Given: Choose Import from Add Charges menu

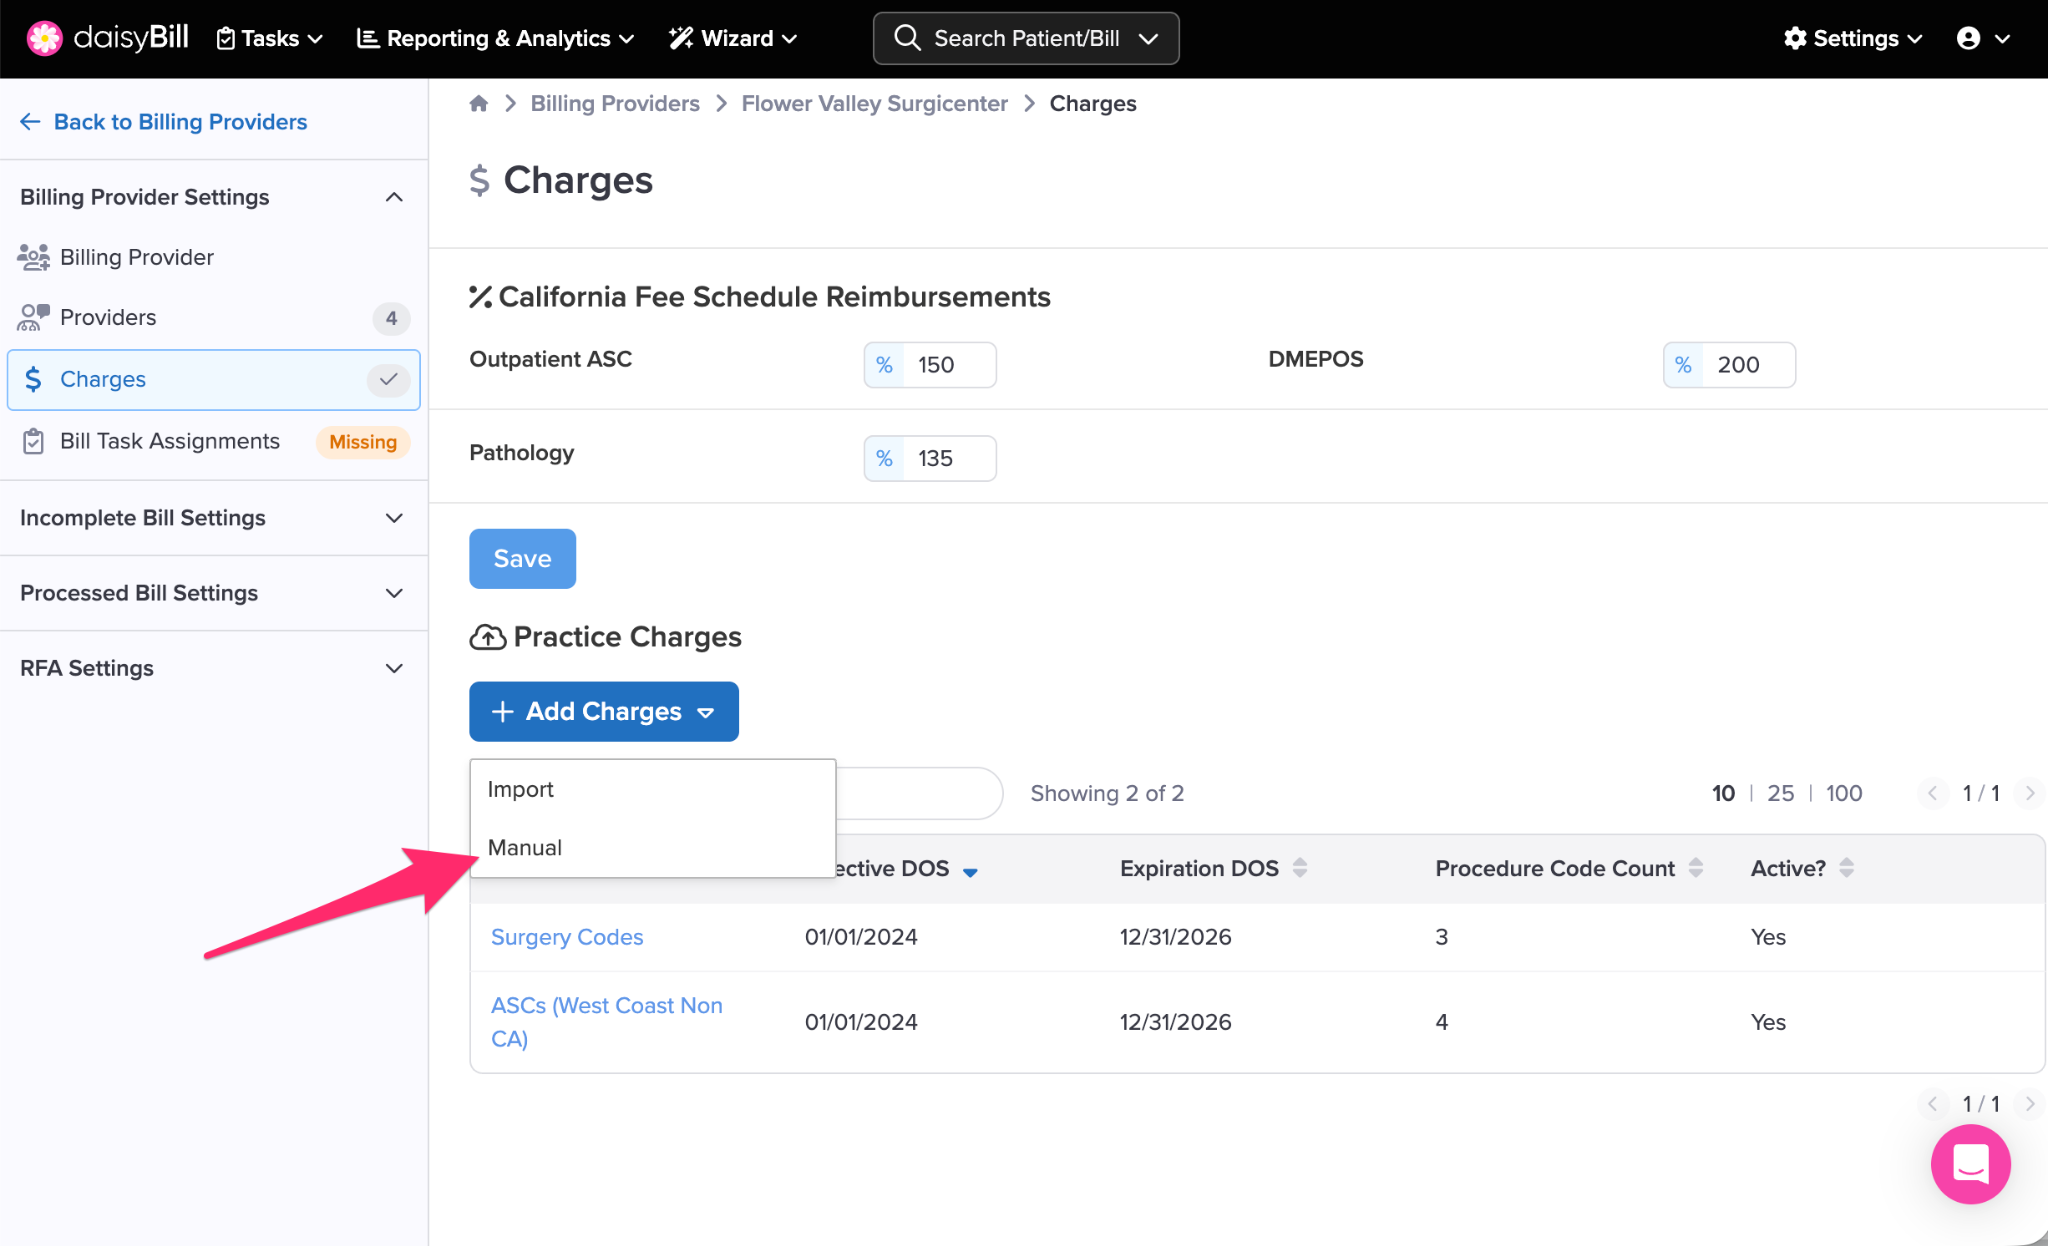Looking at the screenshot, I should point(520,790).
